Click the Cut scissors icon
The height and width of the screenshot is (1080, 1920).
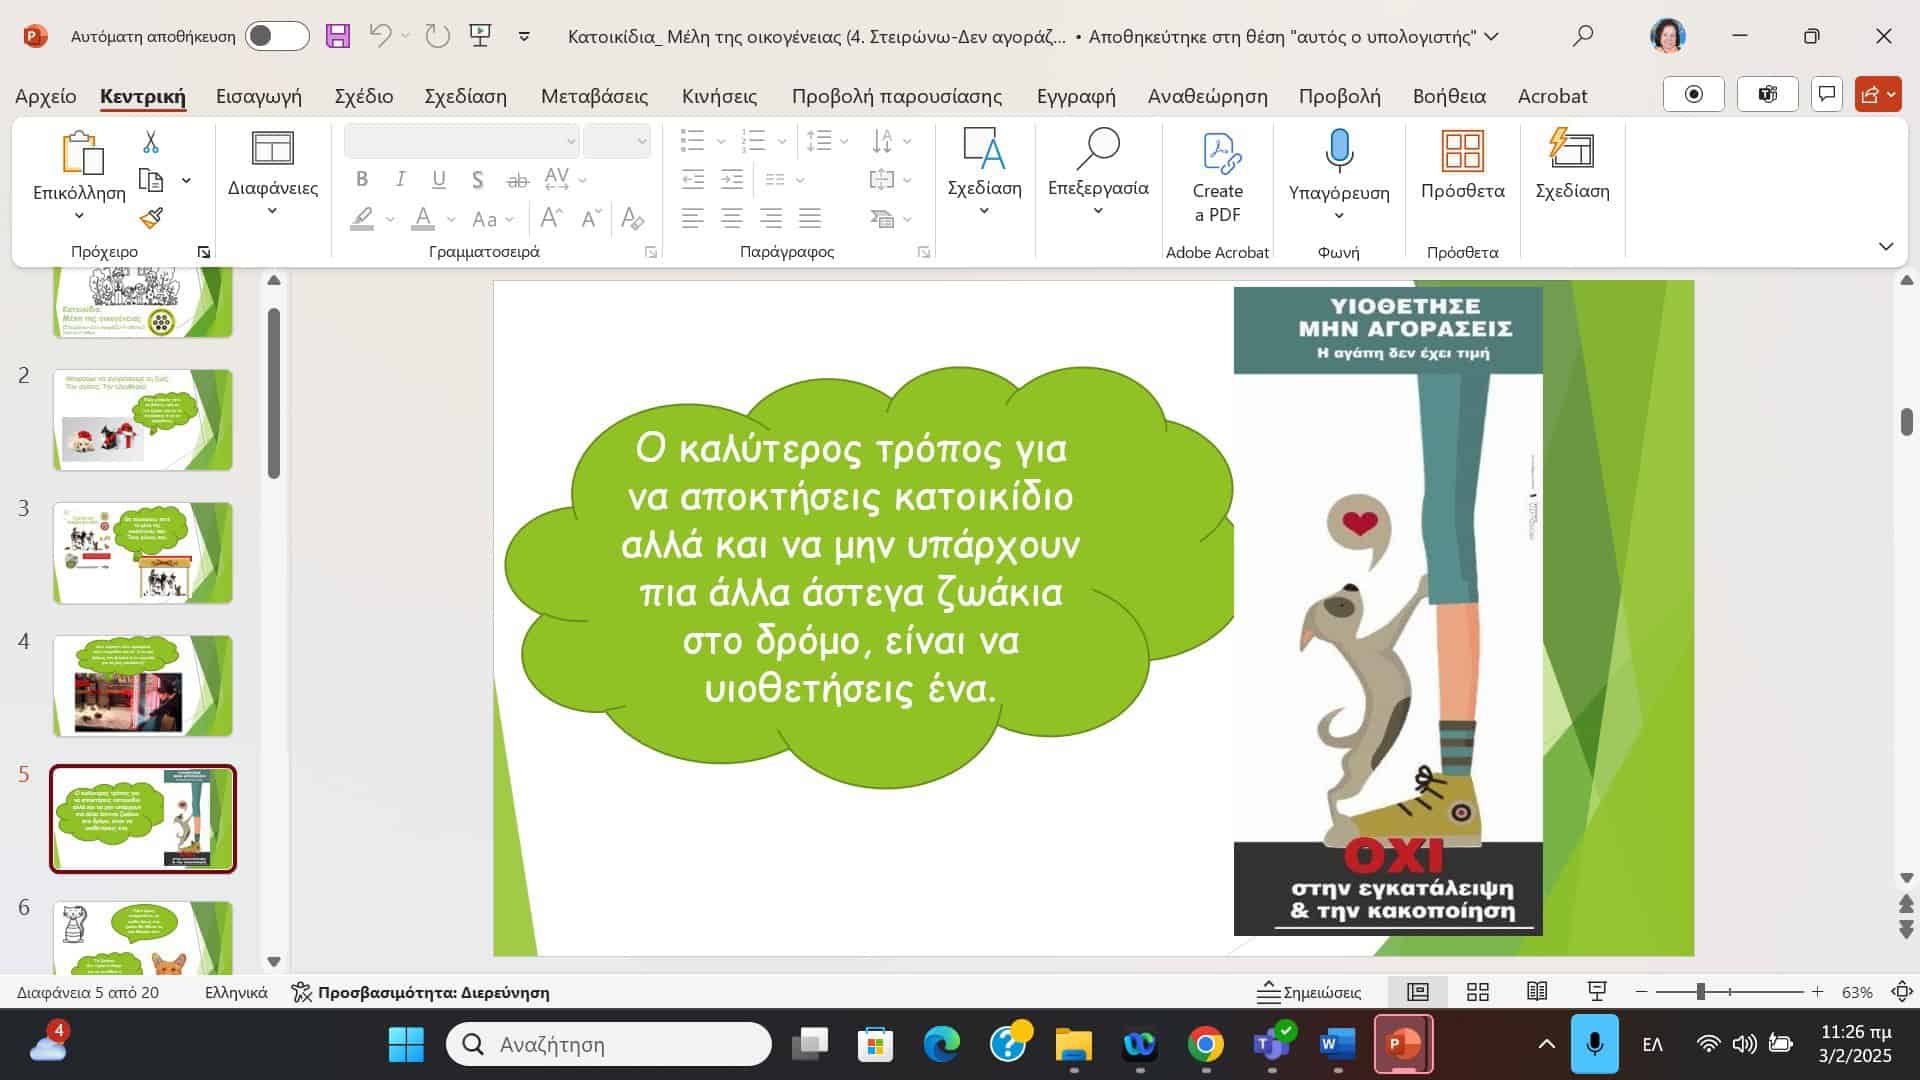151,142
